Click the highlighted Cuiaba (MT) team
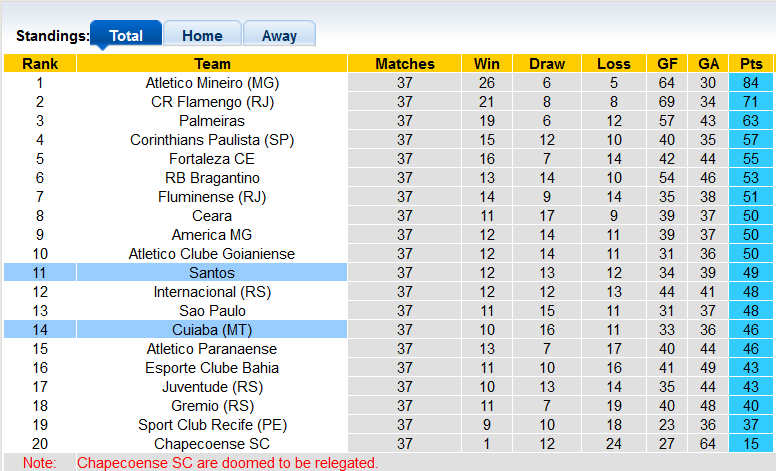The height and width of the screenshot is (471, 776). tap(212, 330)
